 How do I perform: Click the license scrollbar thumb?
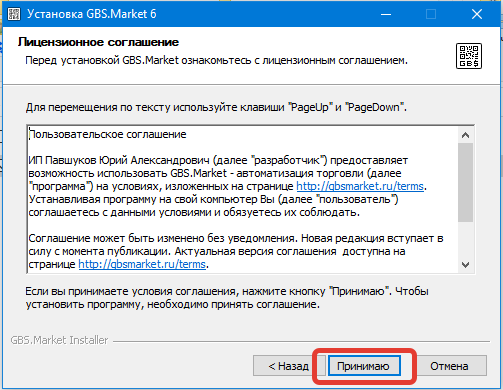click(x=465, y=182)
